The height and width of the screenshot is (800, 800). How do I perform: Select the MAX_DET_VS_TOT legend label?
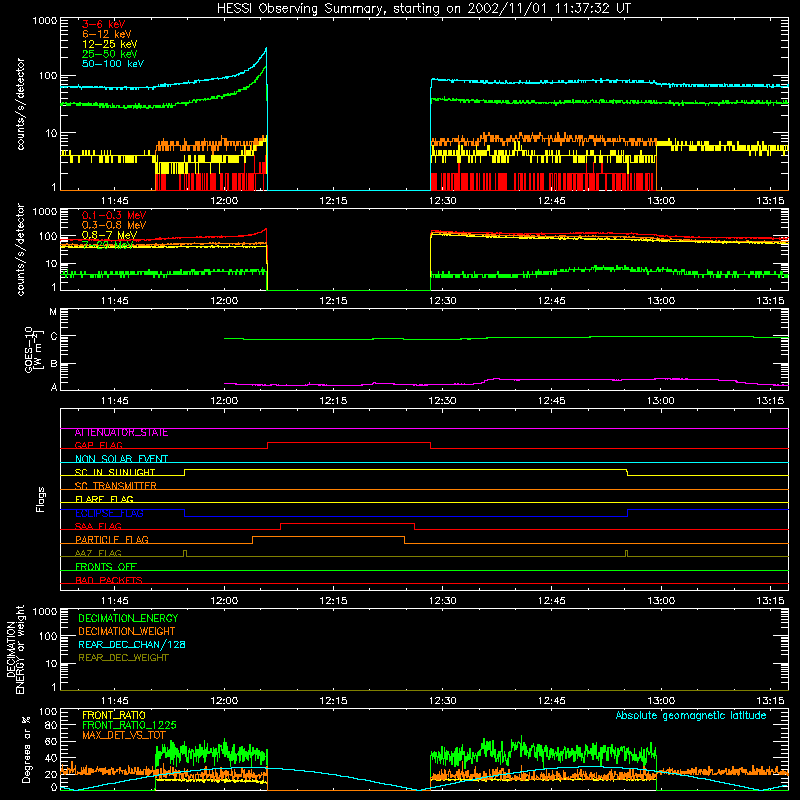click(x=124, y=735)
